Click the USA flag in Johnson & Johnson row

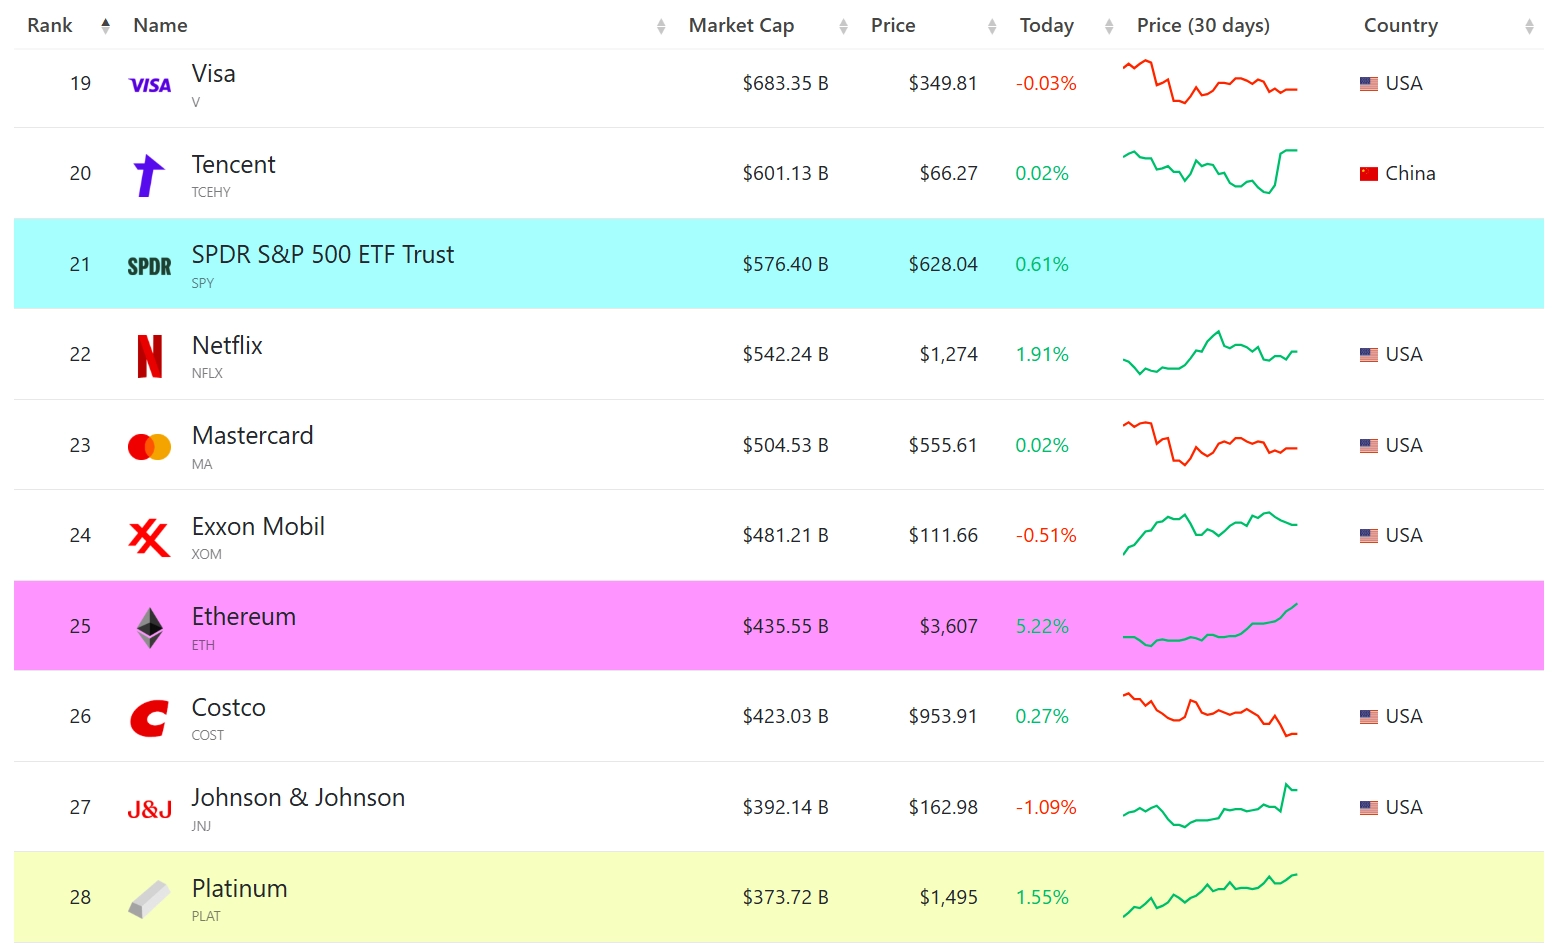[1369, 808]
